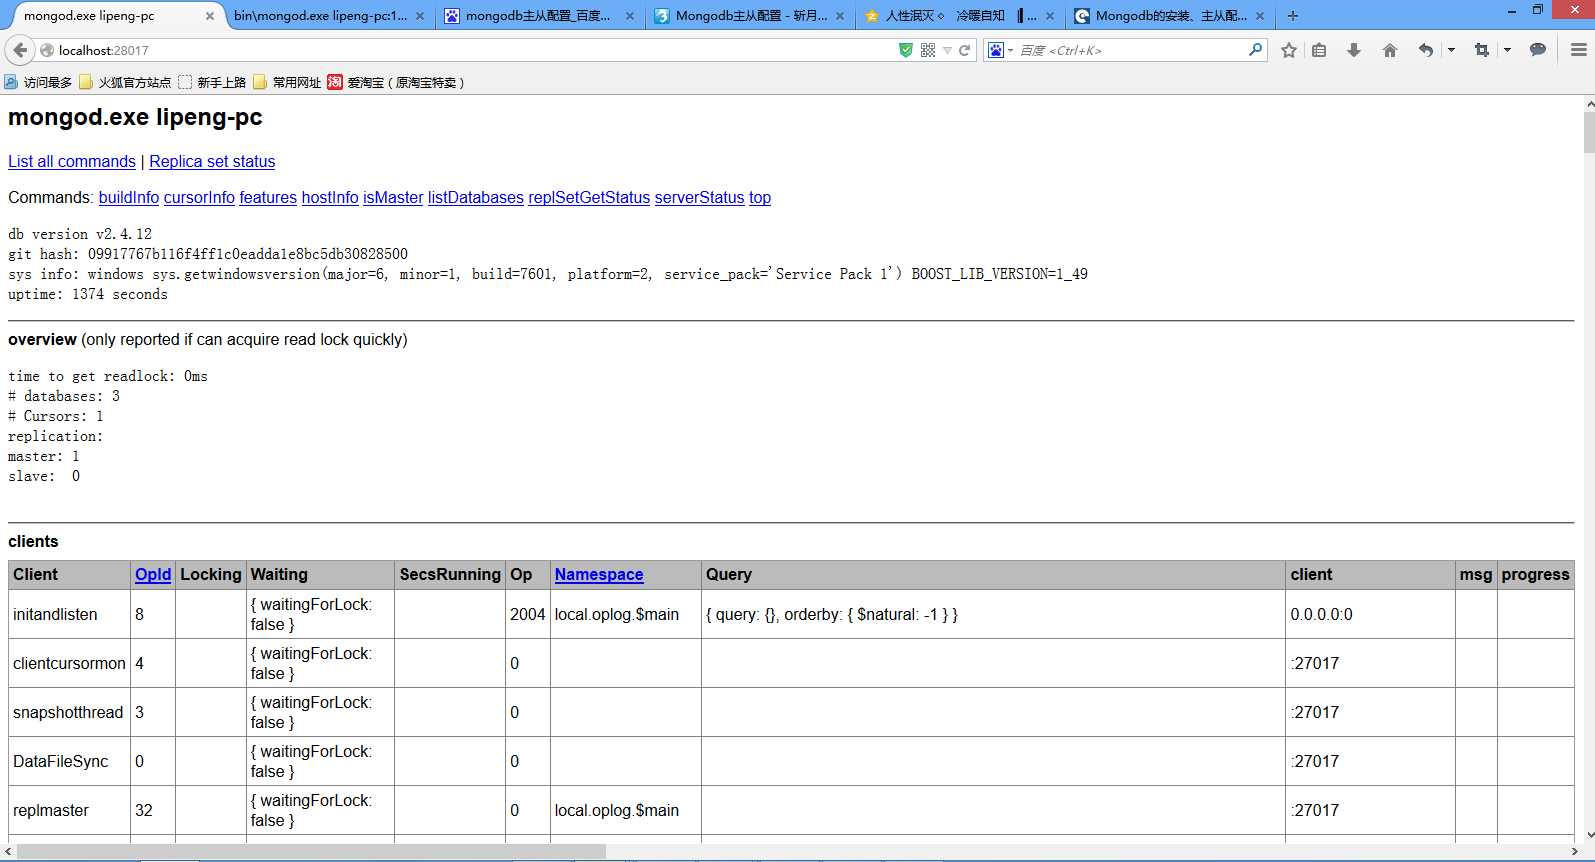Image resolution: width=1595 pixels, height=862 pixels.
Task: Click the initandlisten client cell
Action: [x=69, y=614]
